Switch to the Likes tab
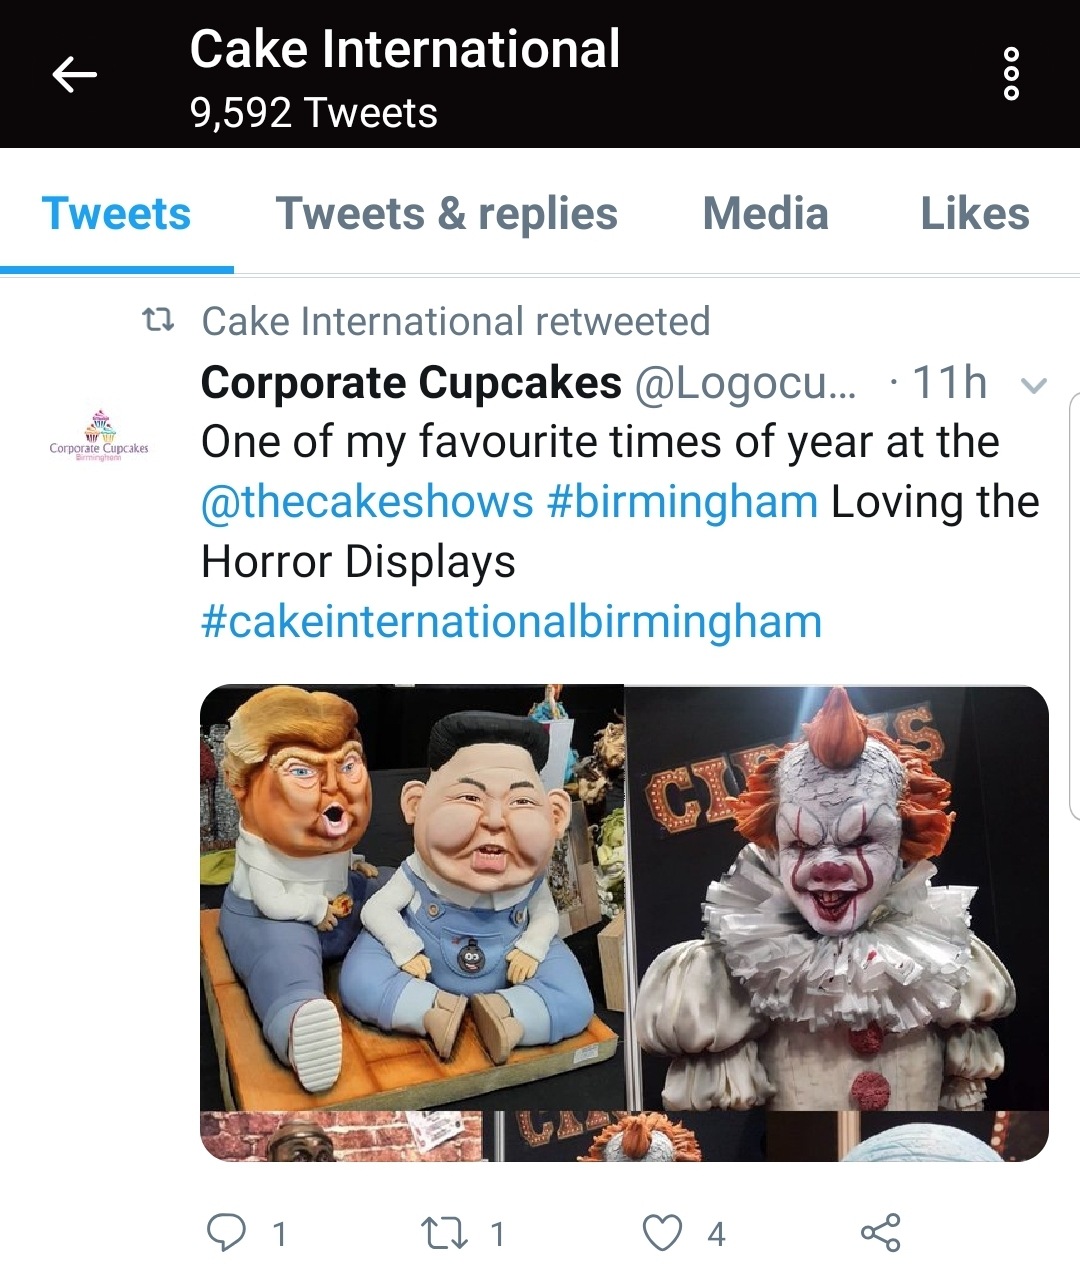The height and width of the screenshot is (1281, 1080). 974,214
